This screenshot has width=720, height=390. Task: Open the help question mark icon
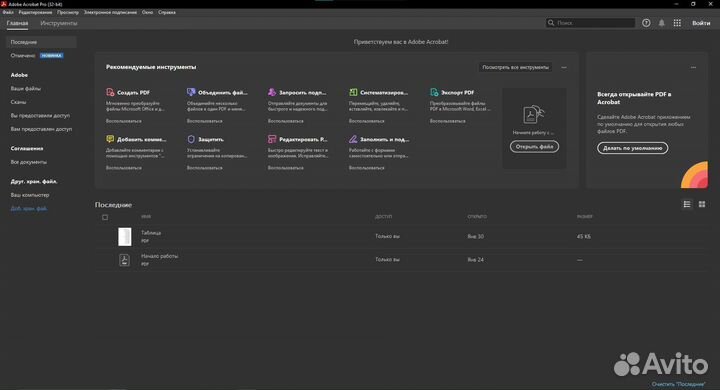(646, 23)
